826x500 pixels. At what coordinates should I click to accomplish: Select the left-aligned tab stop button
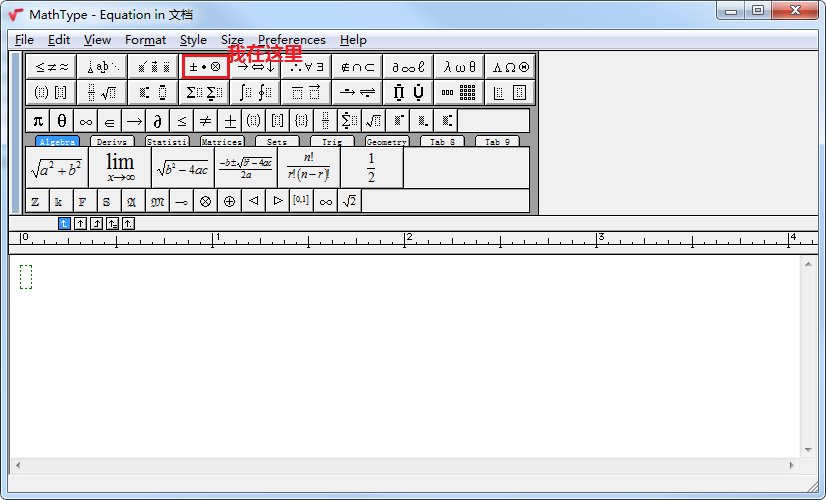tap(65, 223)
